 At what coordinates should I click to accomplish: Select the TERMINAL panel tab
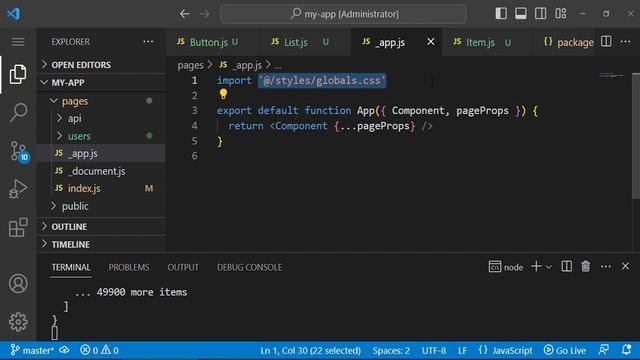point(71,267)
